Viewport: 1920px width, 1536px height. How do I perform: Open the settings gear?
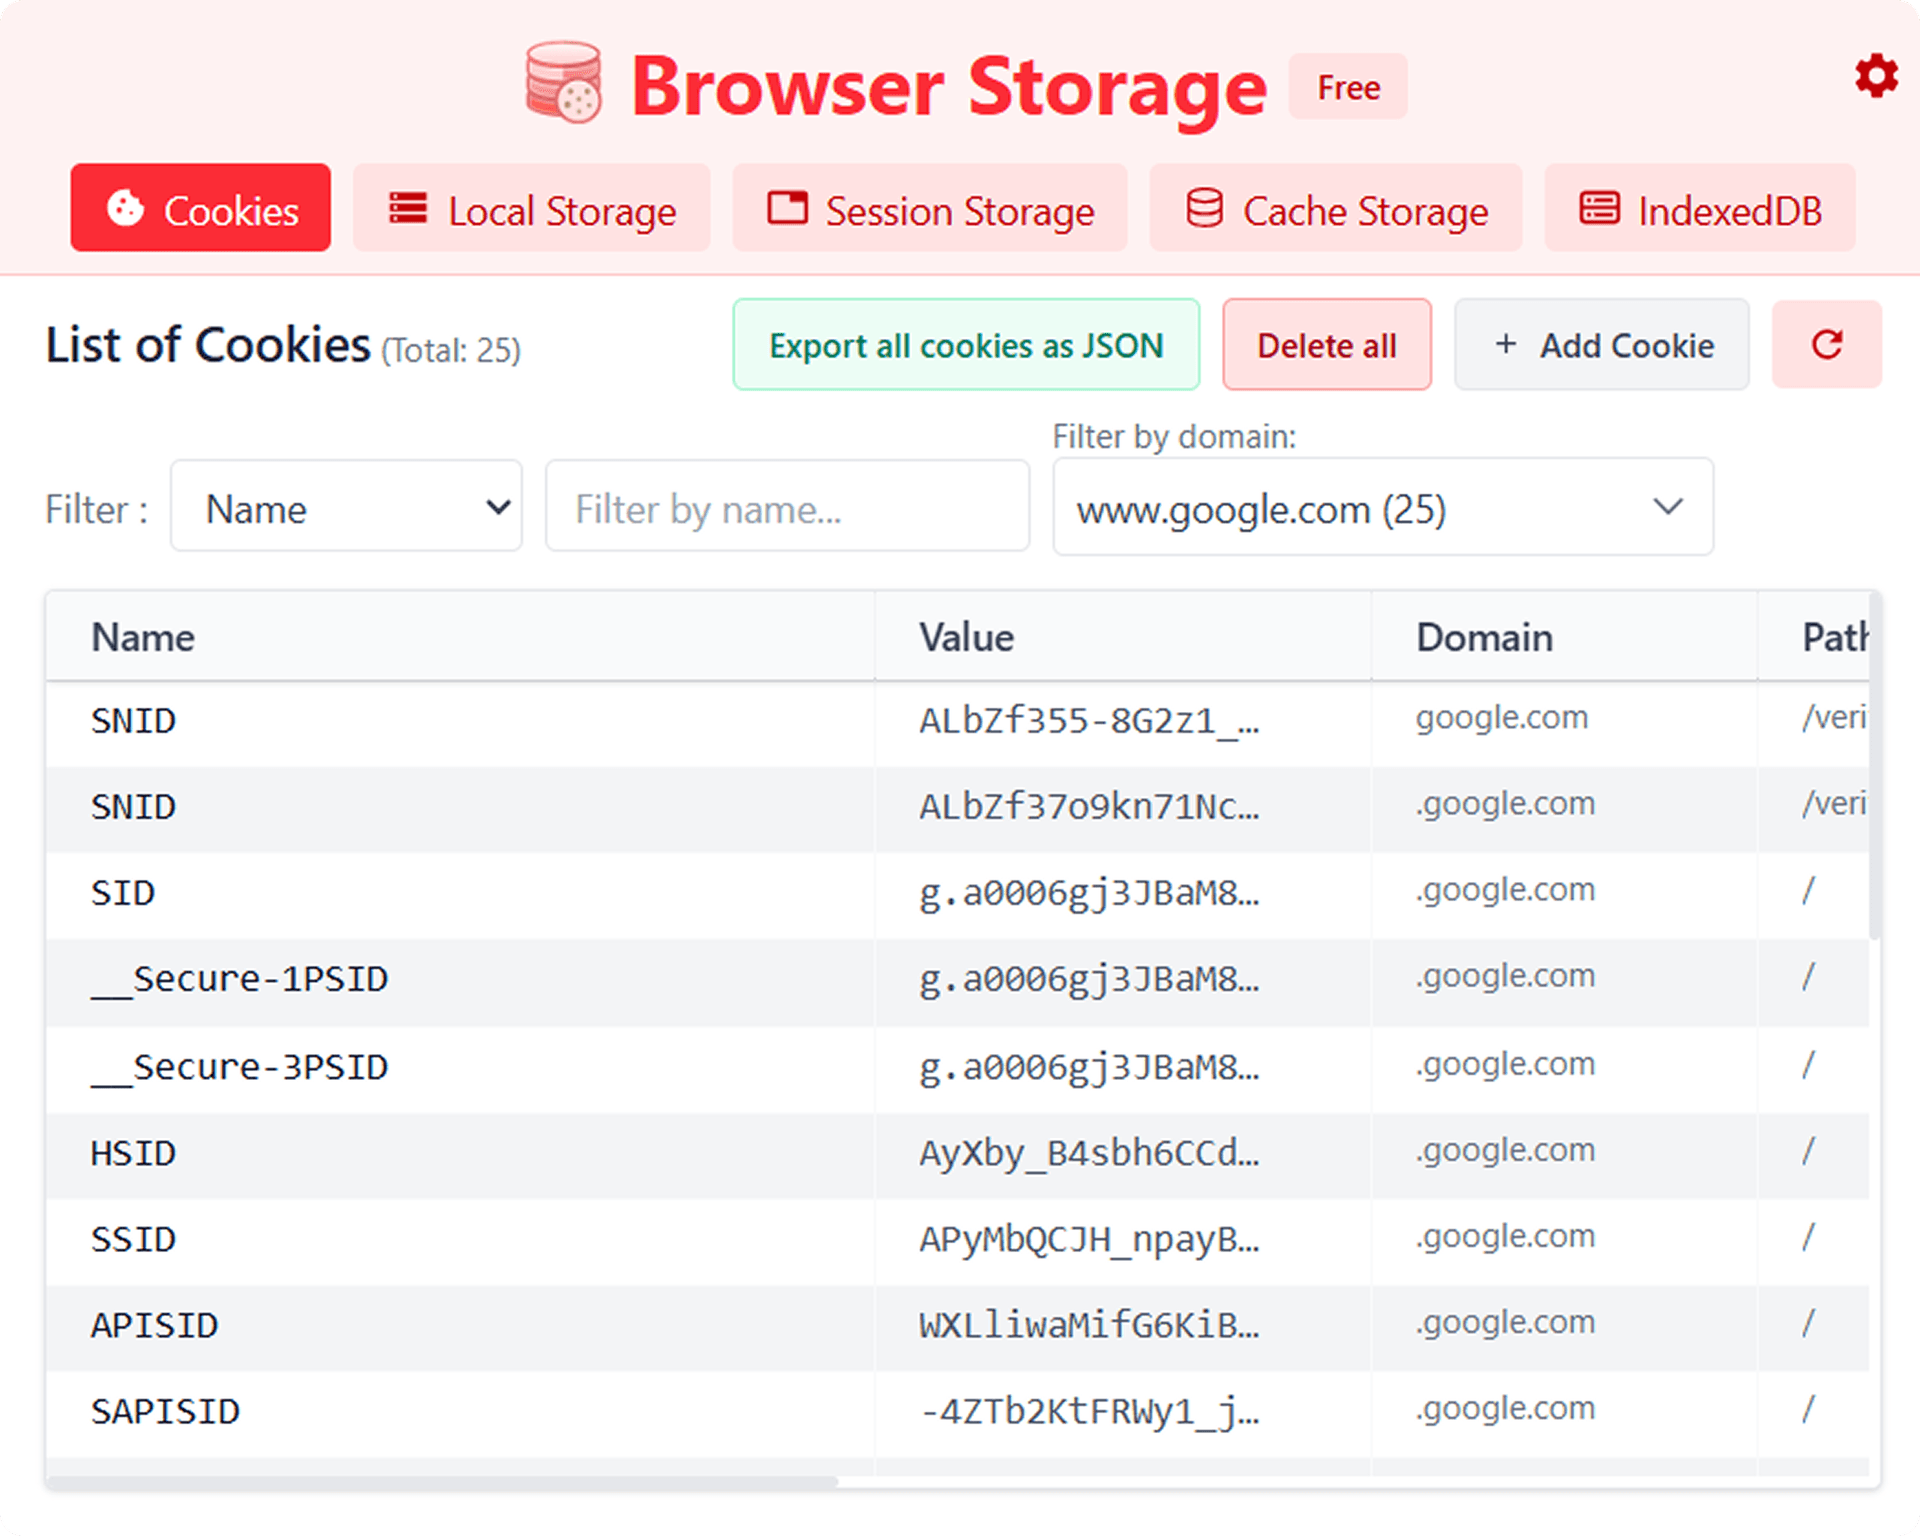click(x=1877, y=76)
